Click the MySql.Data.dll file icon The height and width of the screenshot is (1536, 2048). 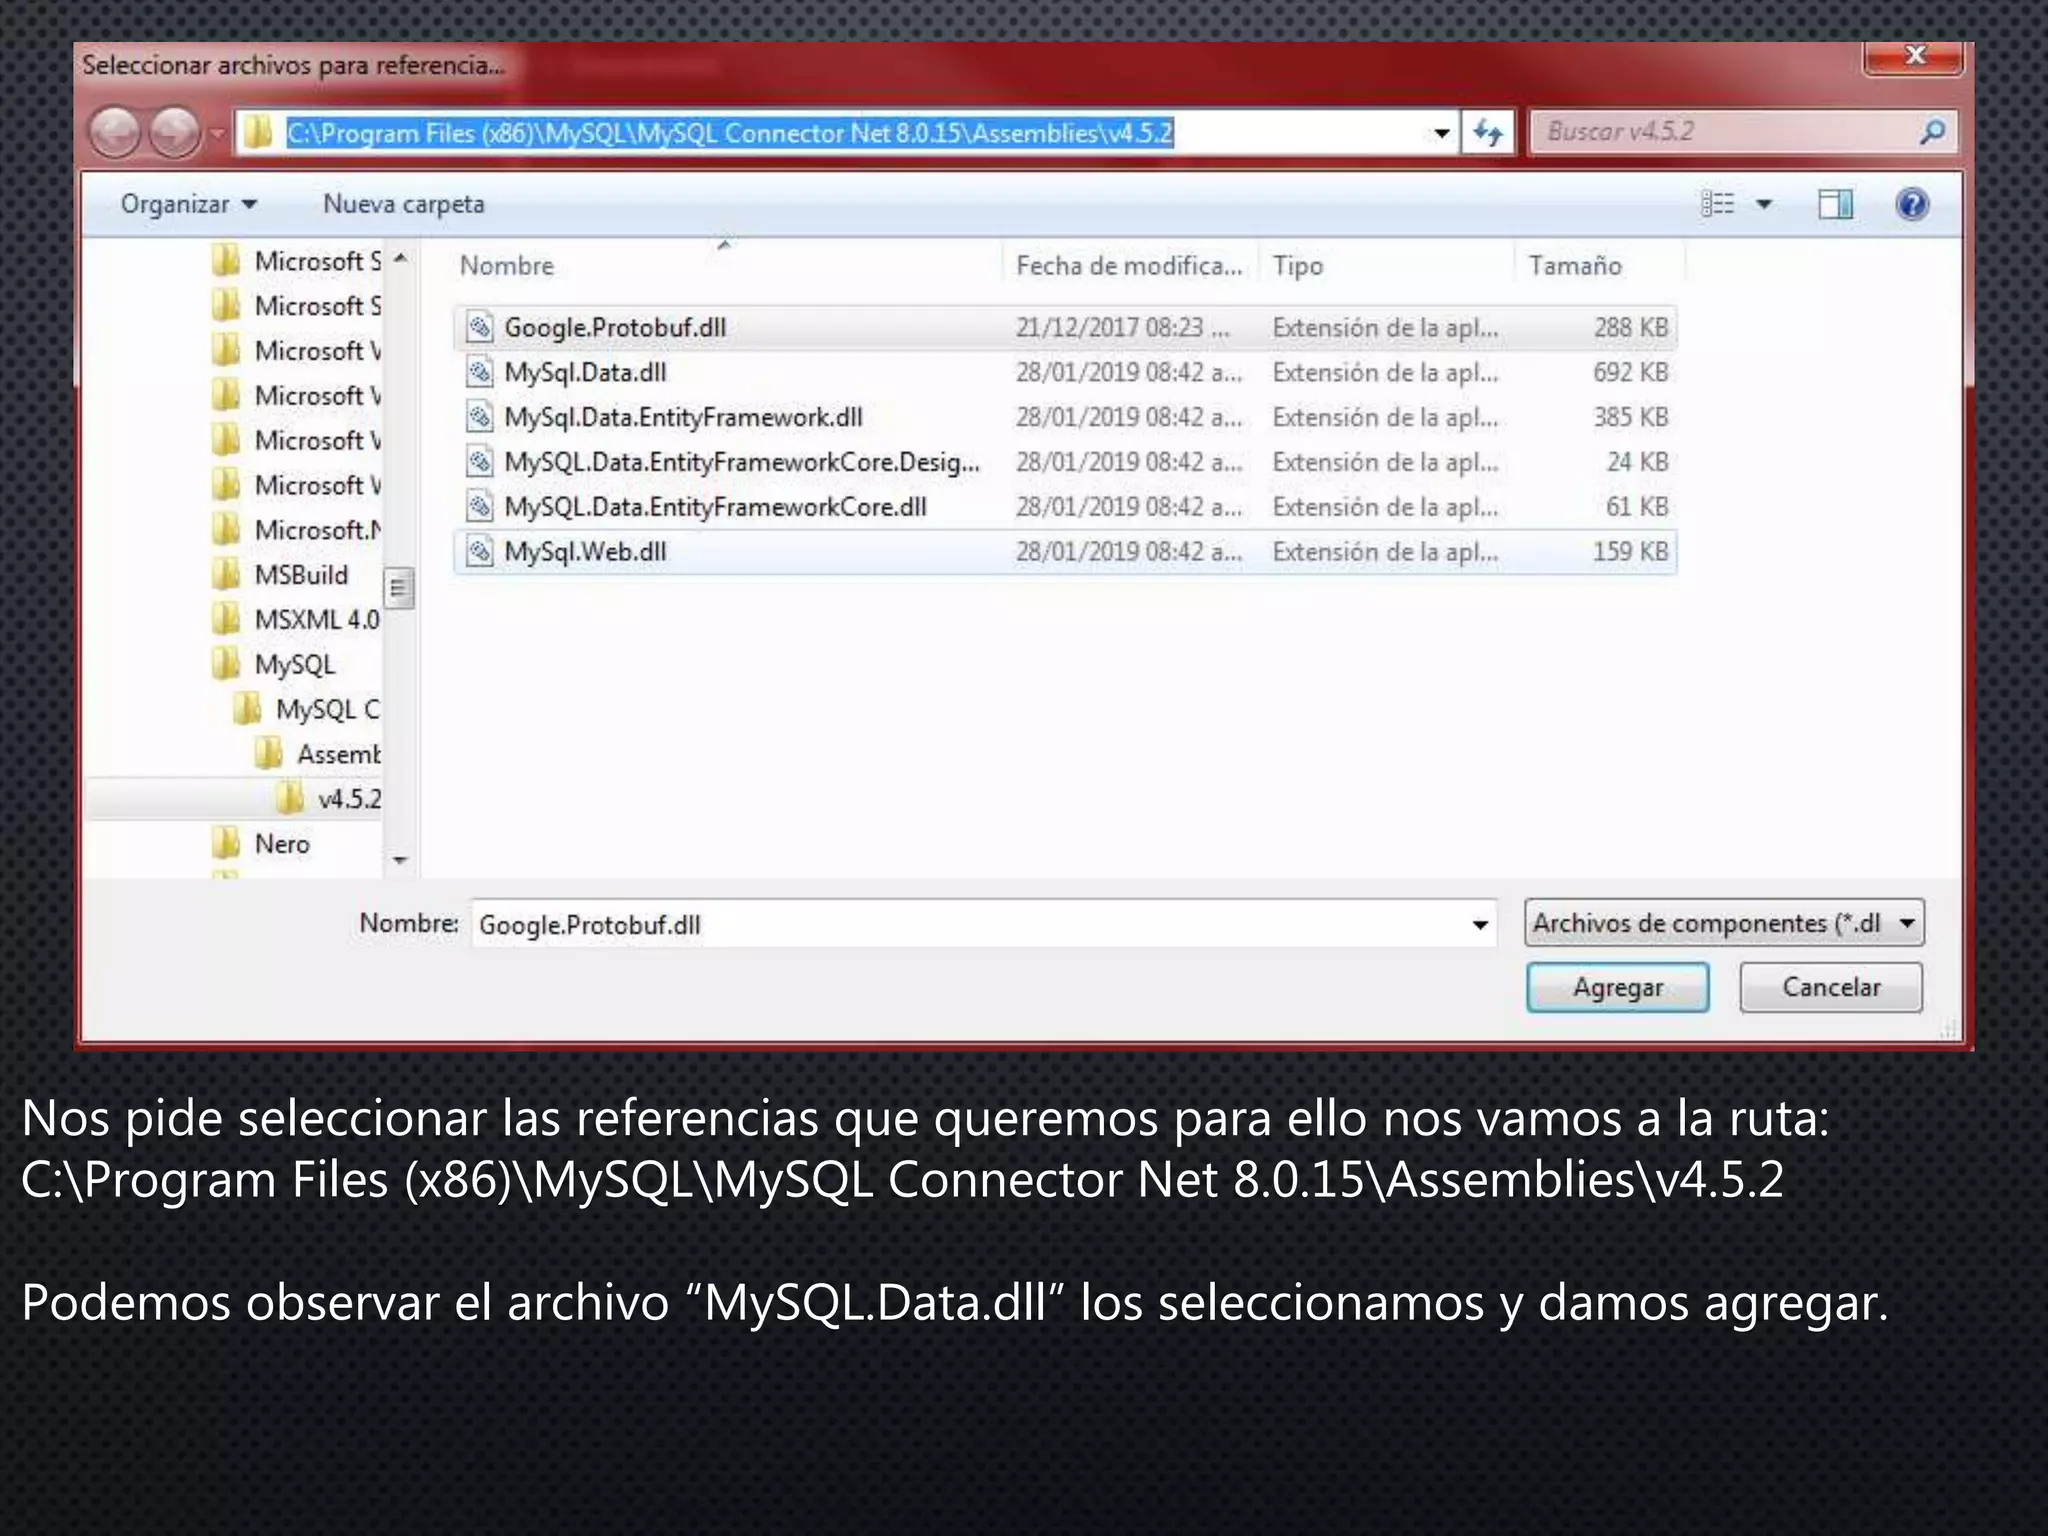coord(480,372)
